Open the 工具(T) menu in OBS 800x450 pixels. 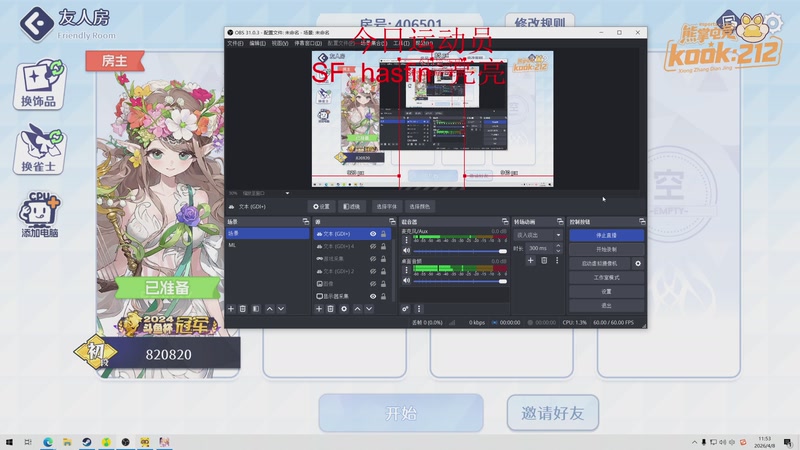pyautogui.click(x=401, y=43)
